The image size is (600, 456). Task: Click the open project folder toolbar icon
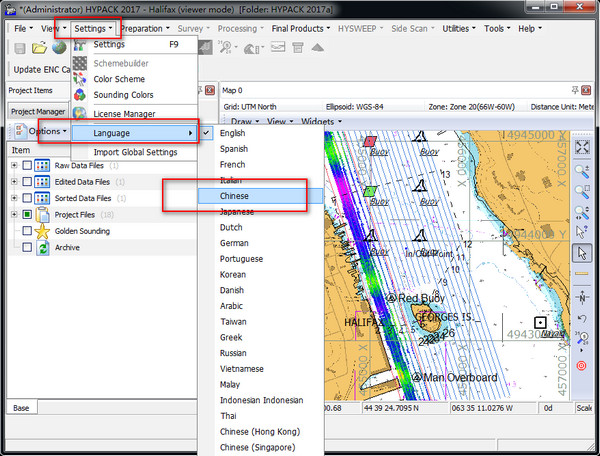[39, 48]
